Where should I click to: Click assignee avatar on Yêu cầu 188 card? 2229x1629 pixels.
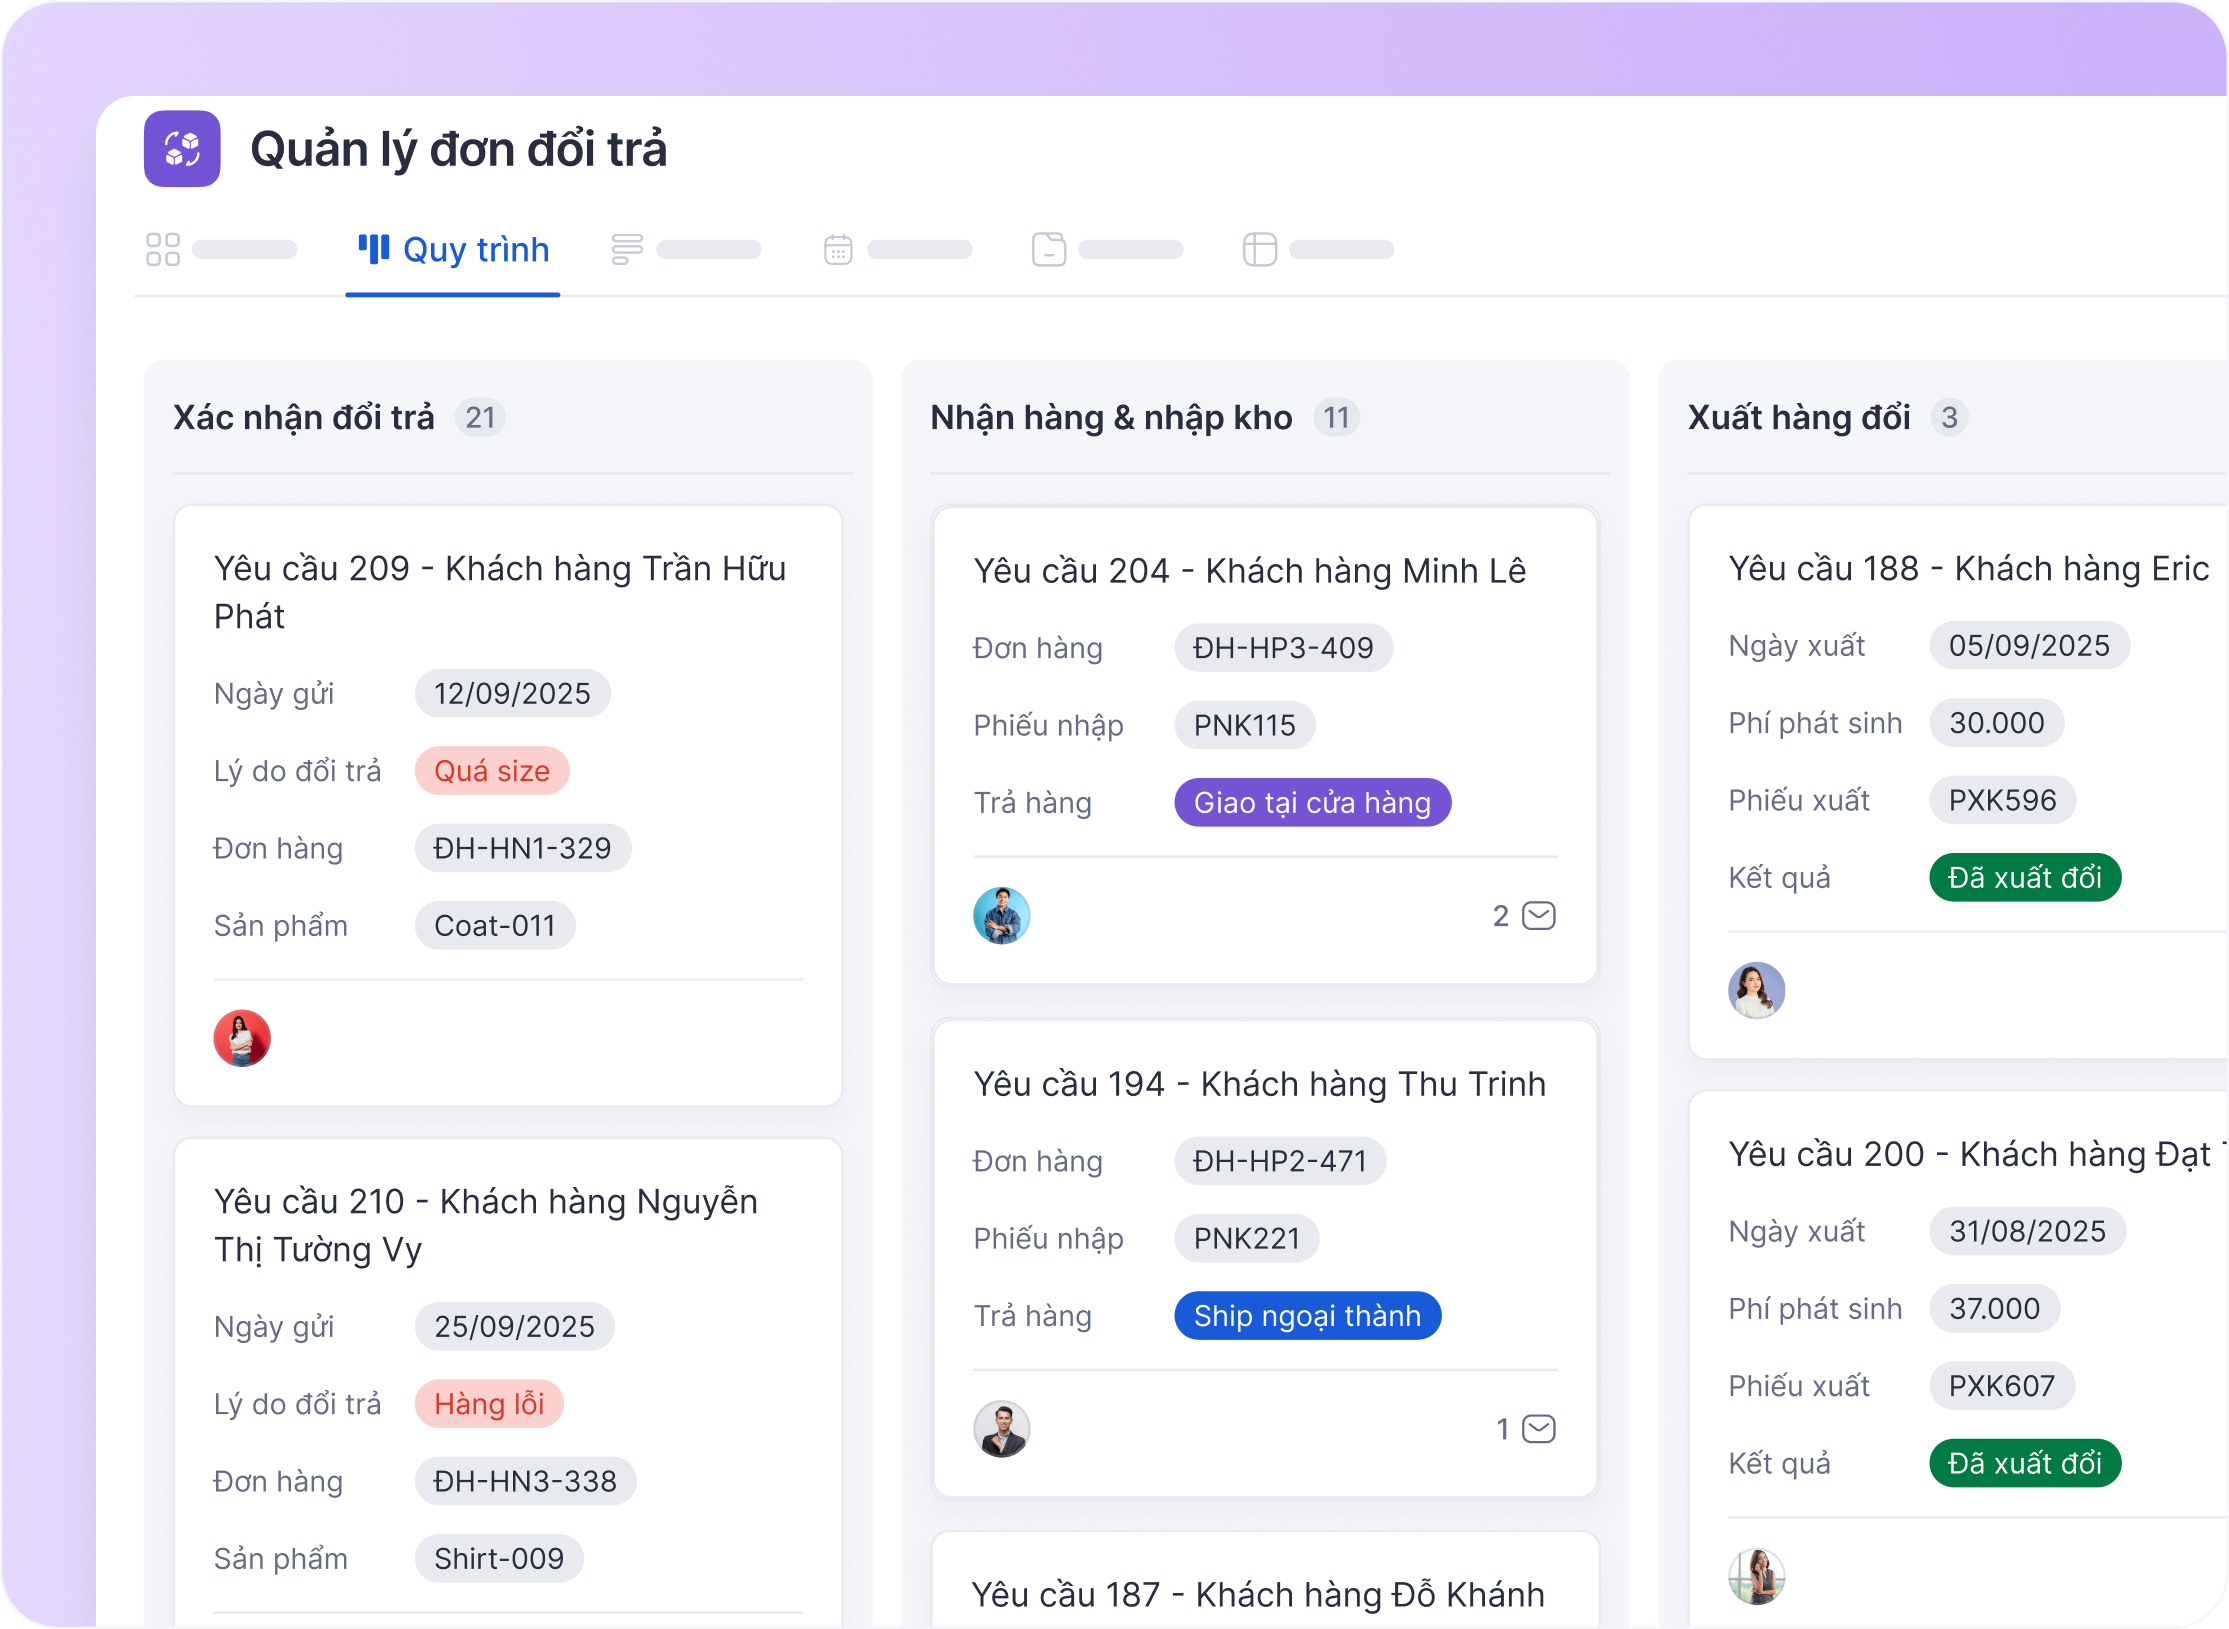(x=1756, y=990)
